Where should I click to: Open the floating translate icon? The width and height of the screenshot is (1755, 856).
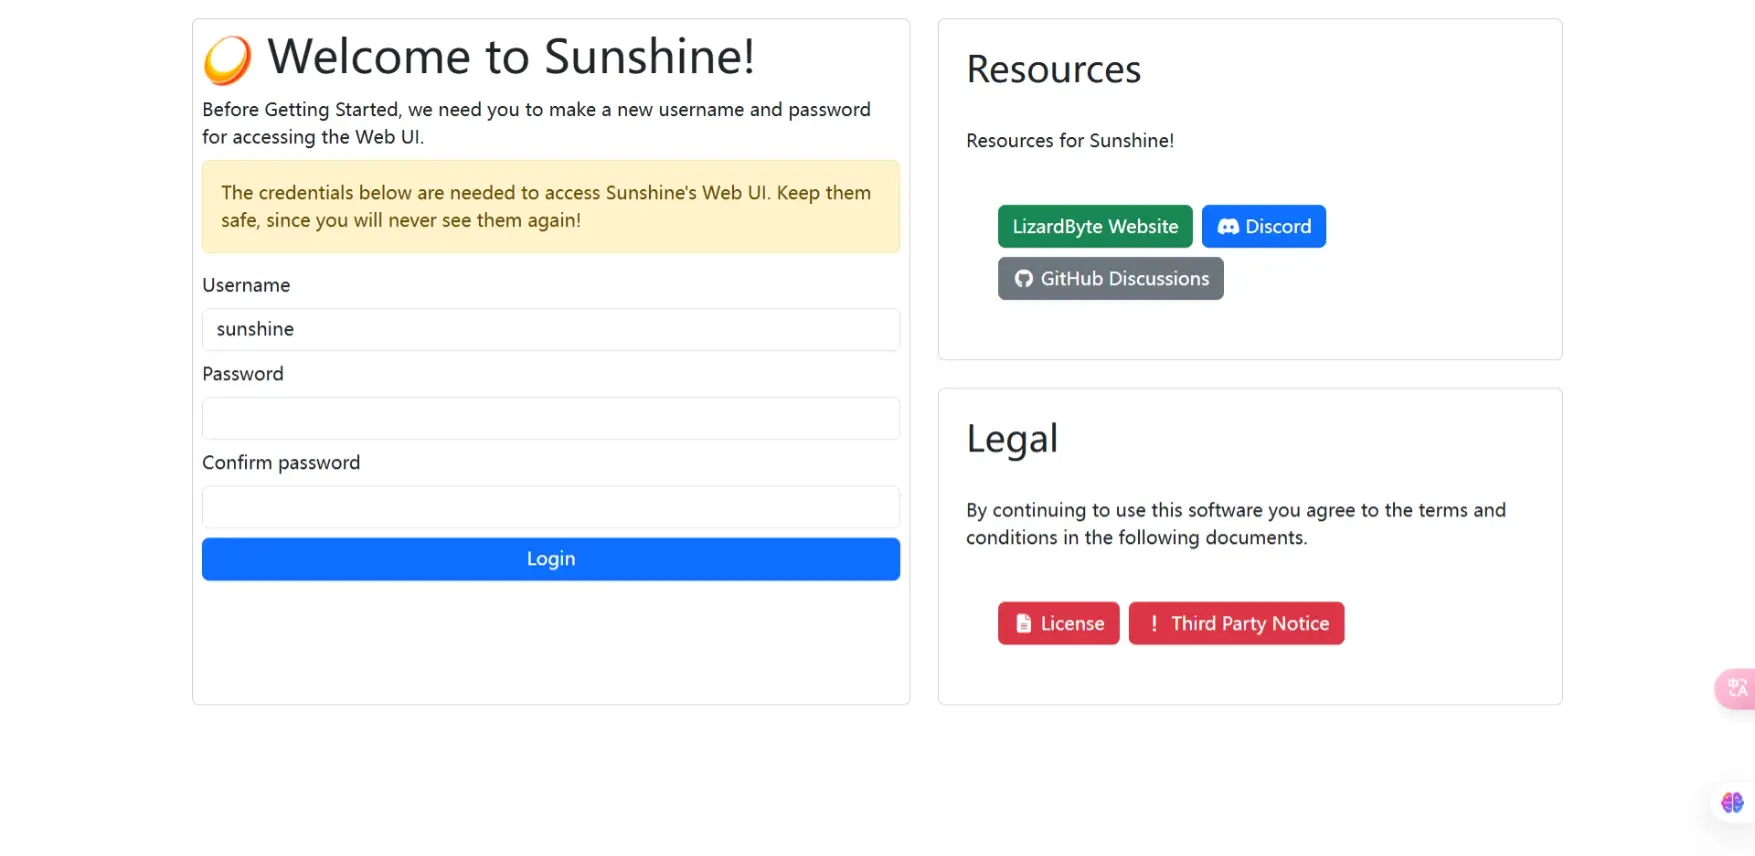pyautogui.click(x=1737, y=688)
